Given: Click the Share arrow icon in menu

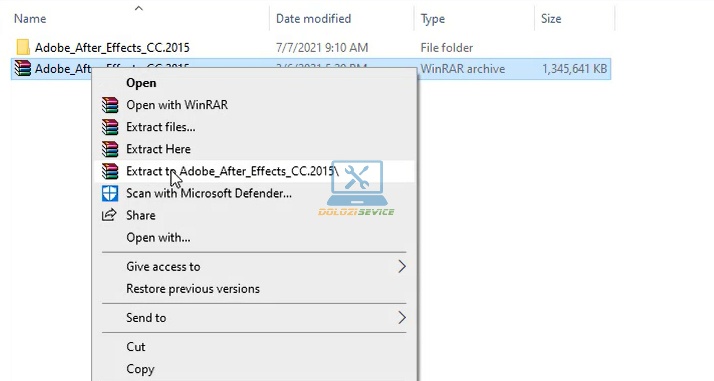Looking at the screenshot, I should click(109, 215).
